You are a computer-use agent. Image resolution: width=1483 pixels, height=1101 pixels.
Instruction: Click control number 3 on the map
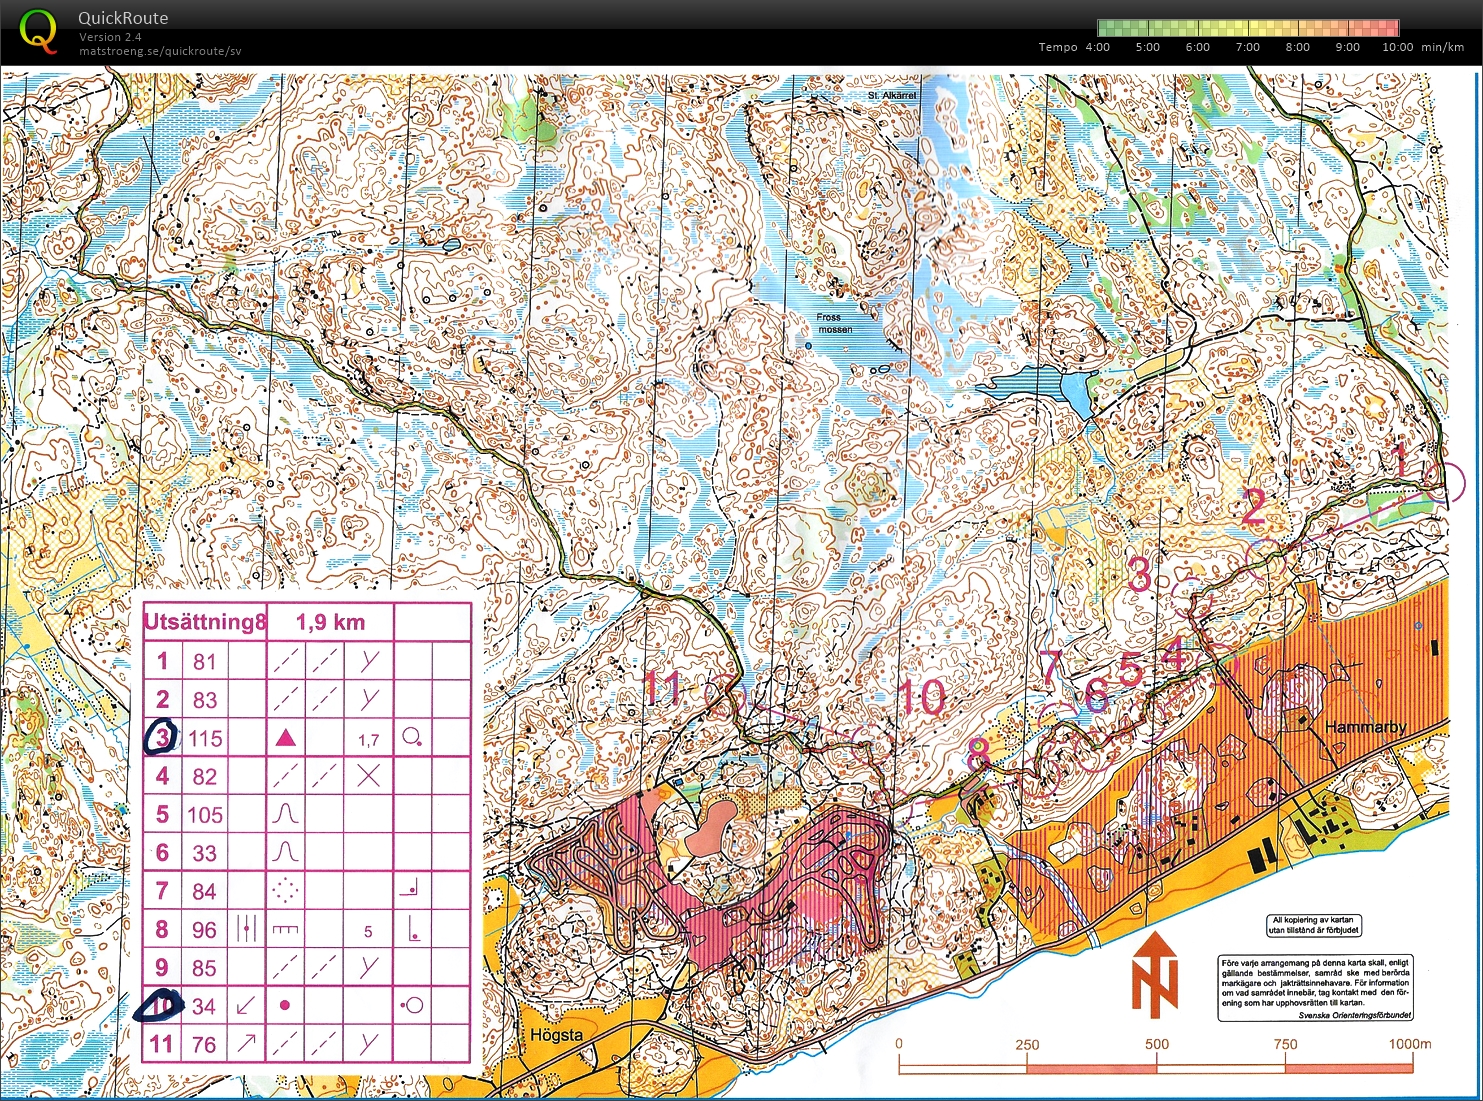[x=1139, y=574]
